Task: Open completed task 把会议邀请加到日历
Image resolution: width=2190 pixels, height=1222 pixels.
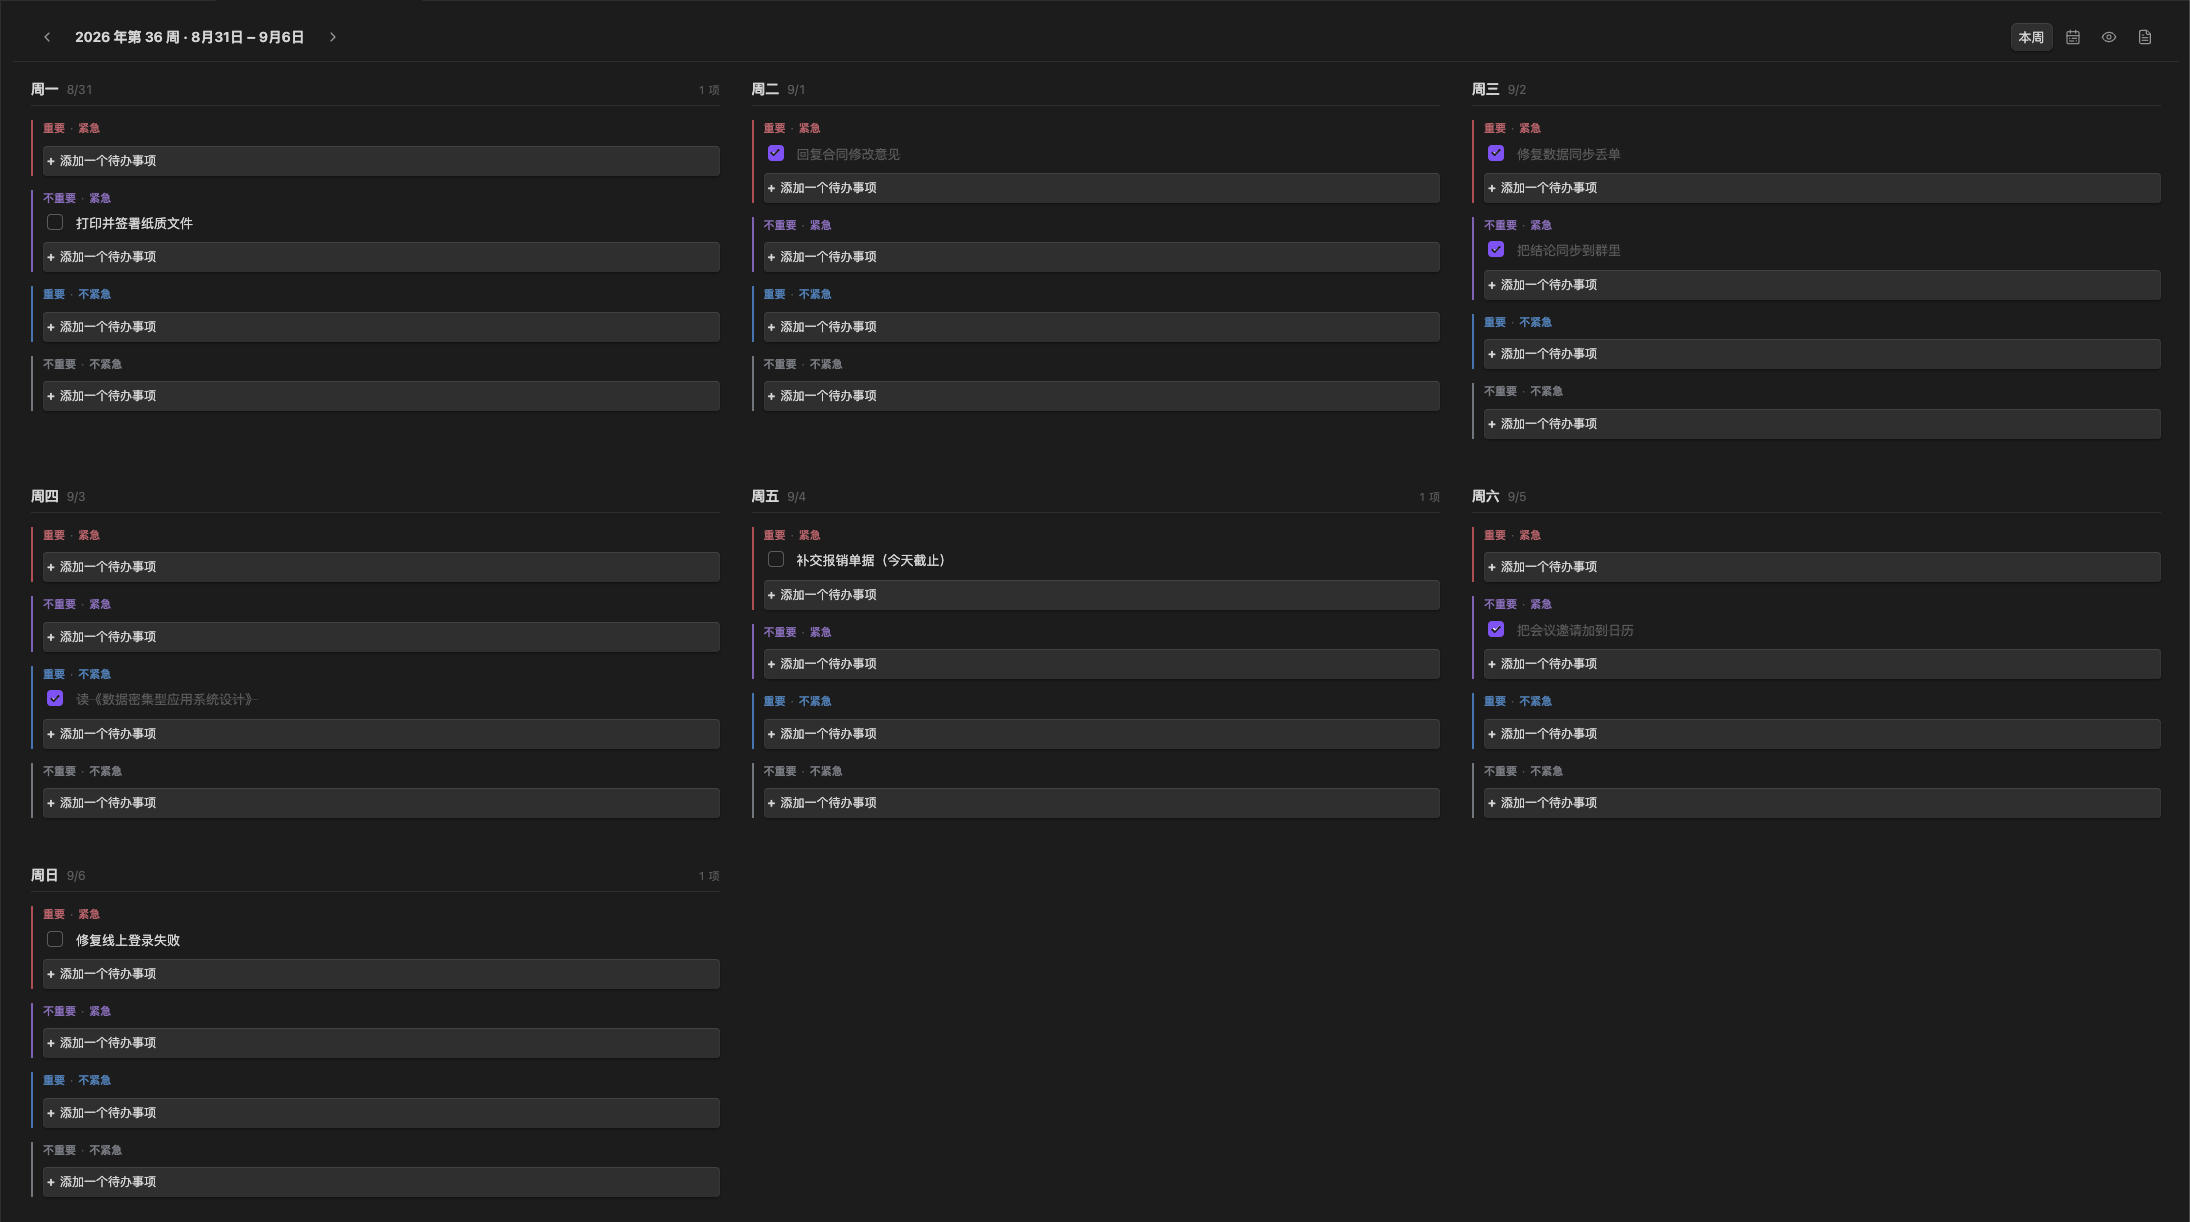Action: (x=1575, y=630)
